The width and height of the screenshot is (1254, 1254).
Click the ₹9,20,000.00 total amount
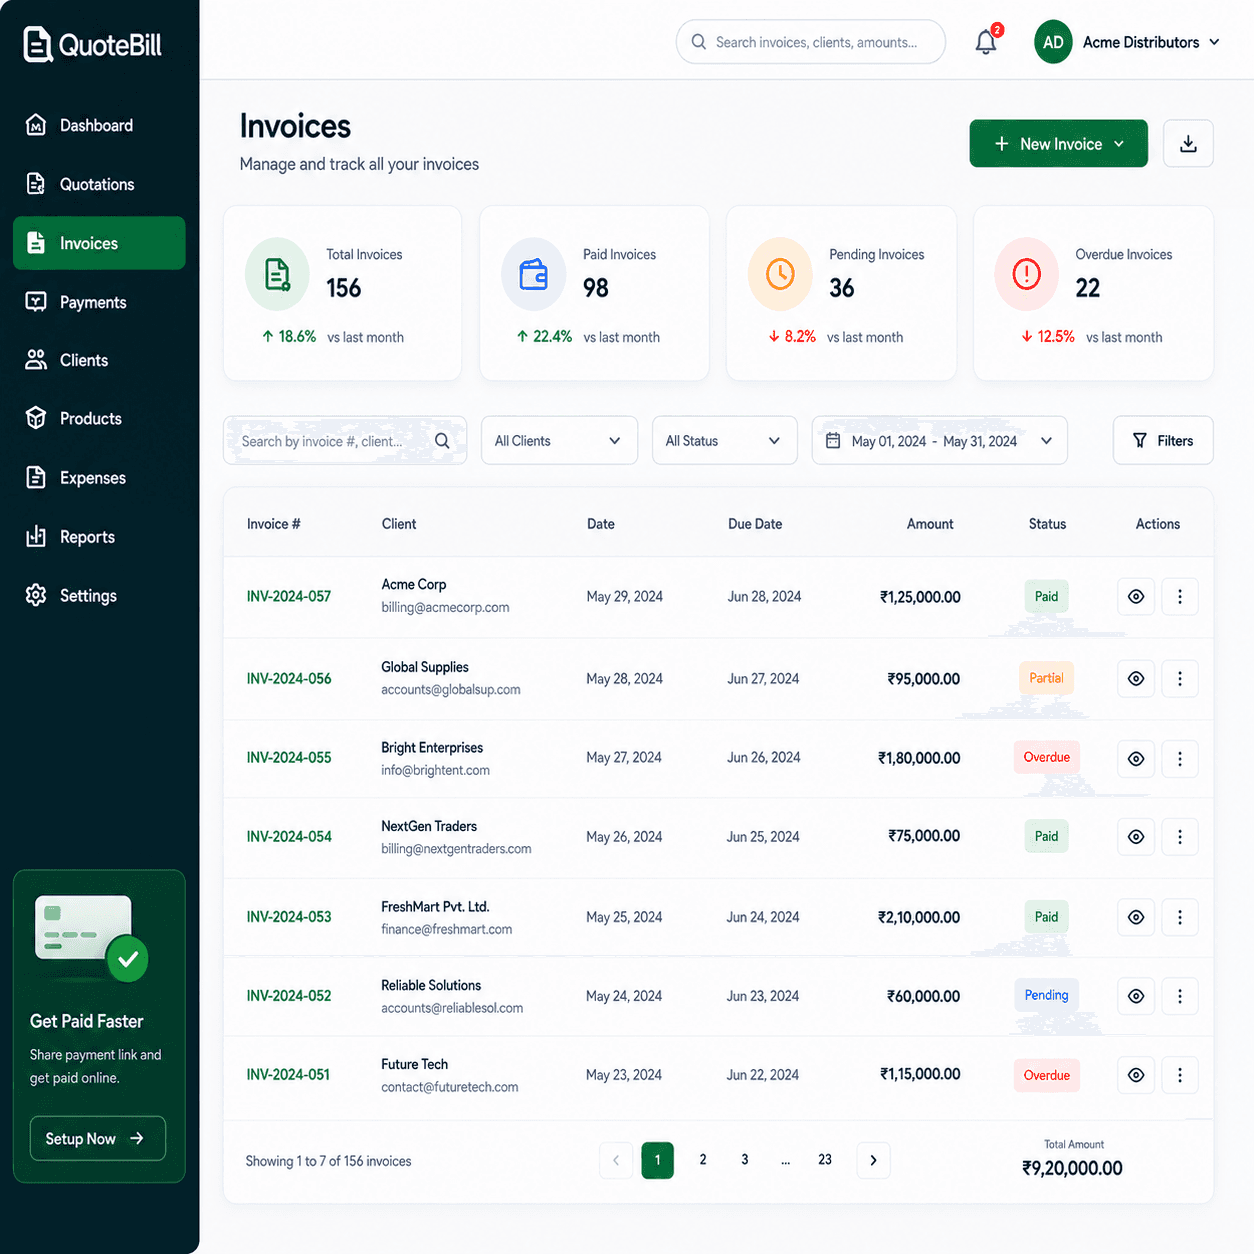[1072, 1168]
